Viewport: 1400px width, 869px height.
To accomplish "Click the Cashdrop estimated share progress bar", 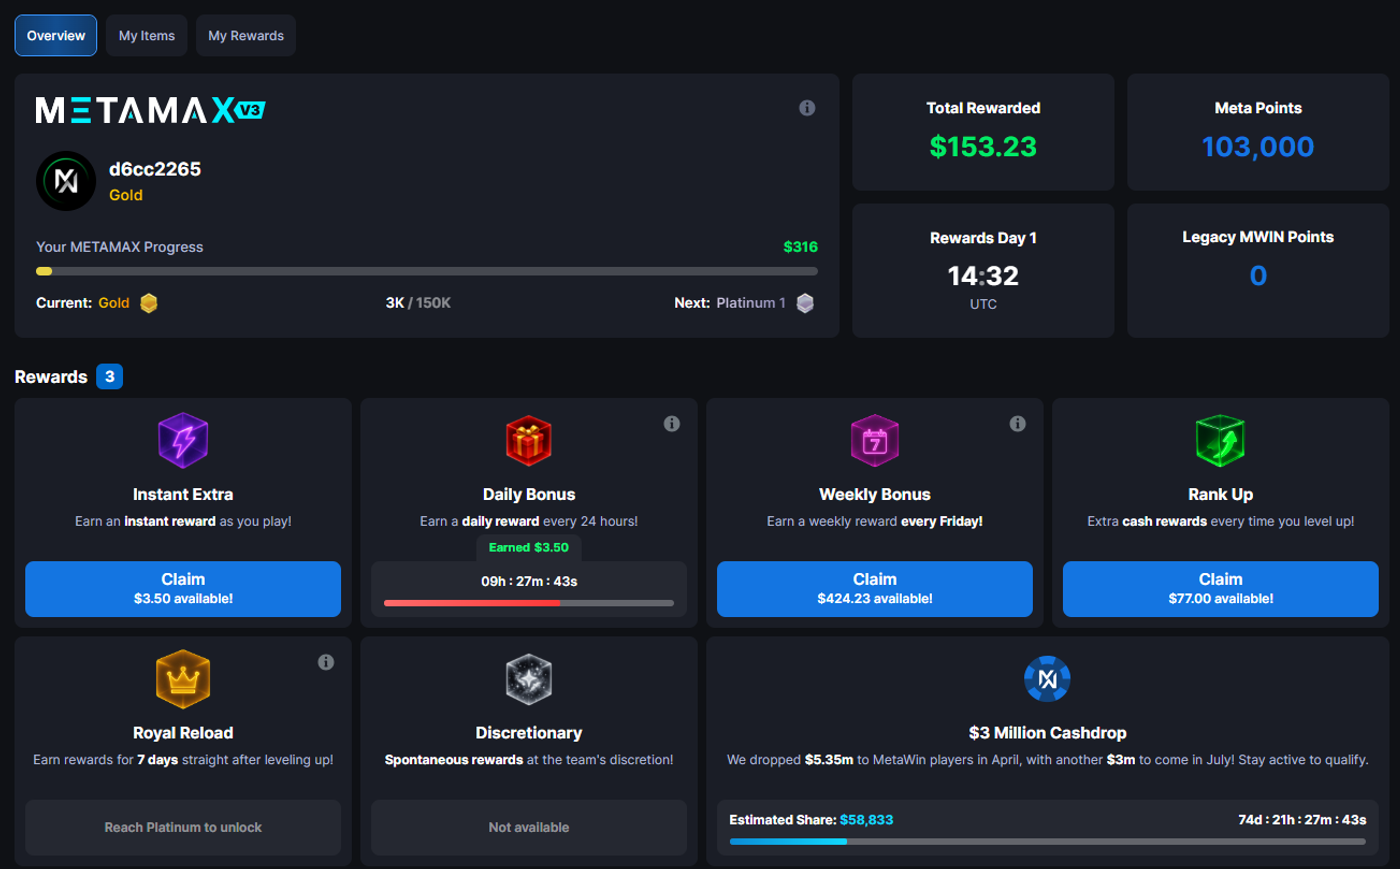I will (x=1048, y=842).
